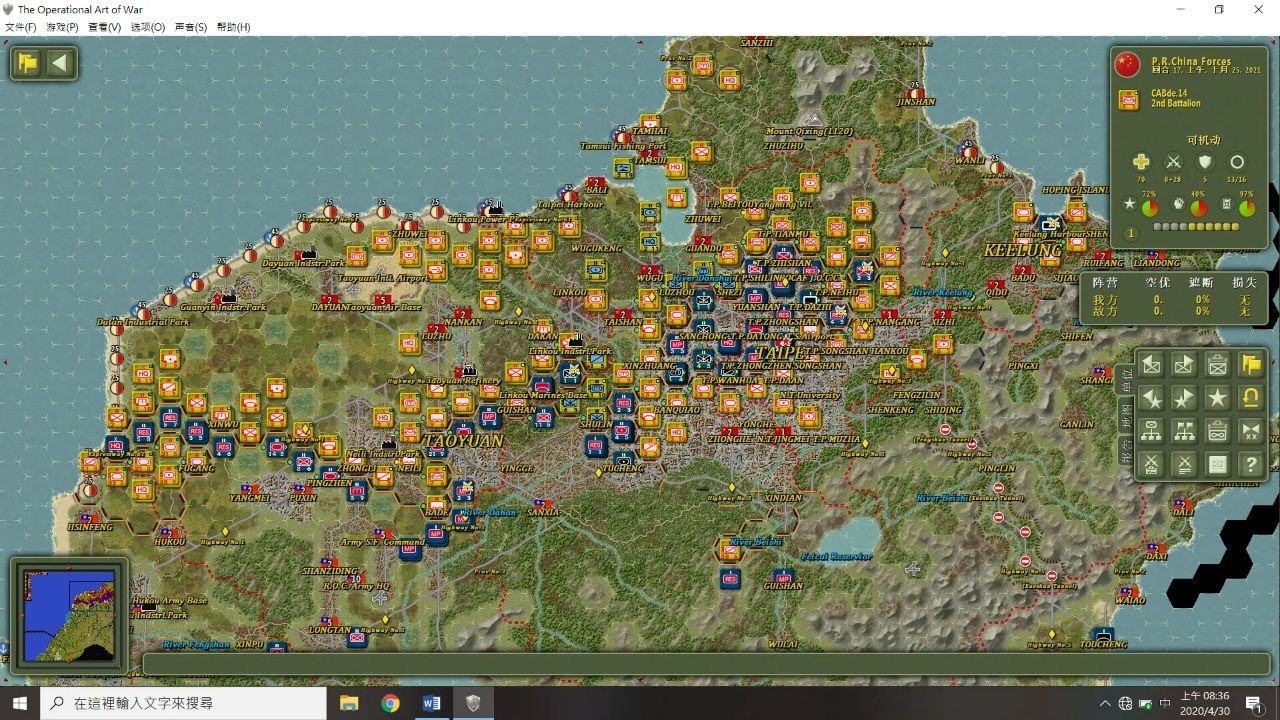This screenshot has height=720, width=1280.
Task: Click the white star formation icon
Action: point(1217,398)
